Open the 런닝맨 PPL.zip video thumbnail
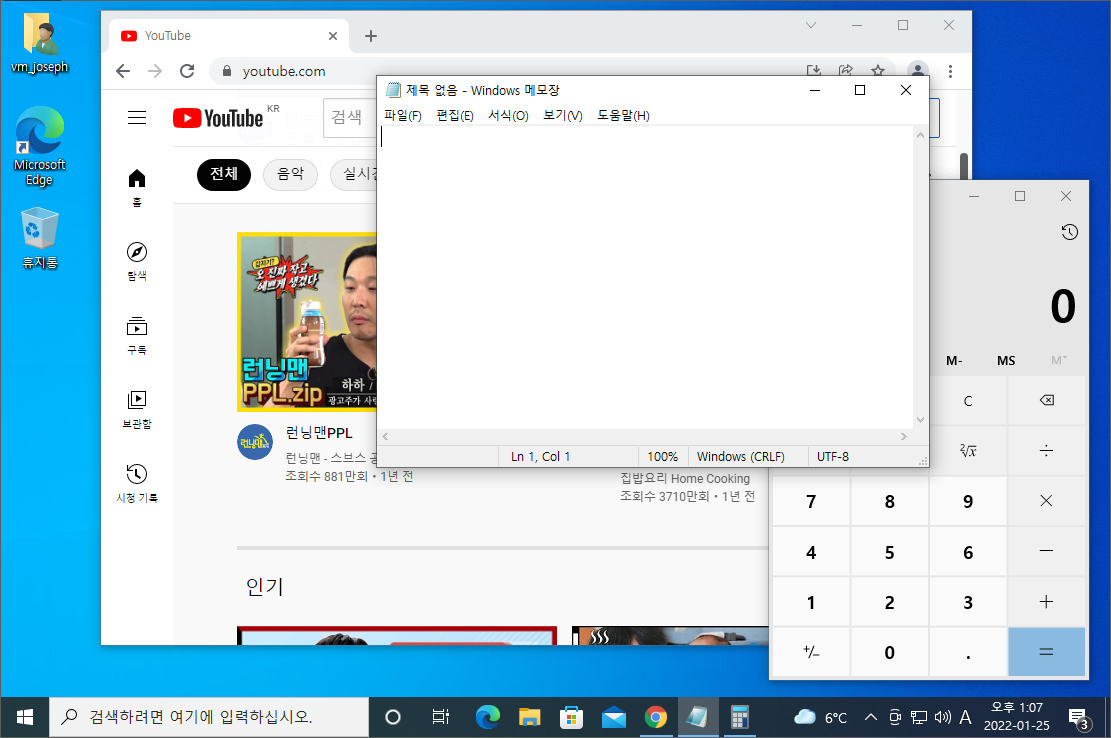Viewport: 1111px width, 738px height. (x=307, y=322)
